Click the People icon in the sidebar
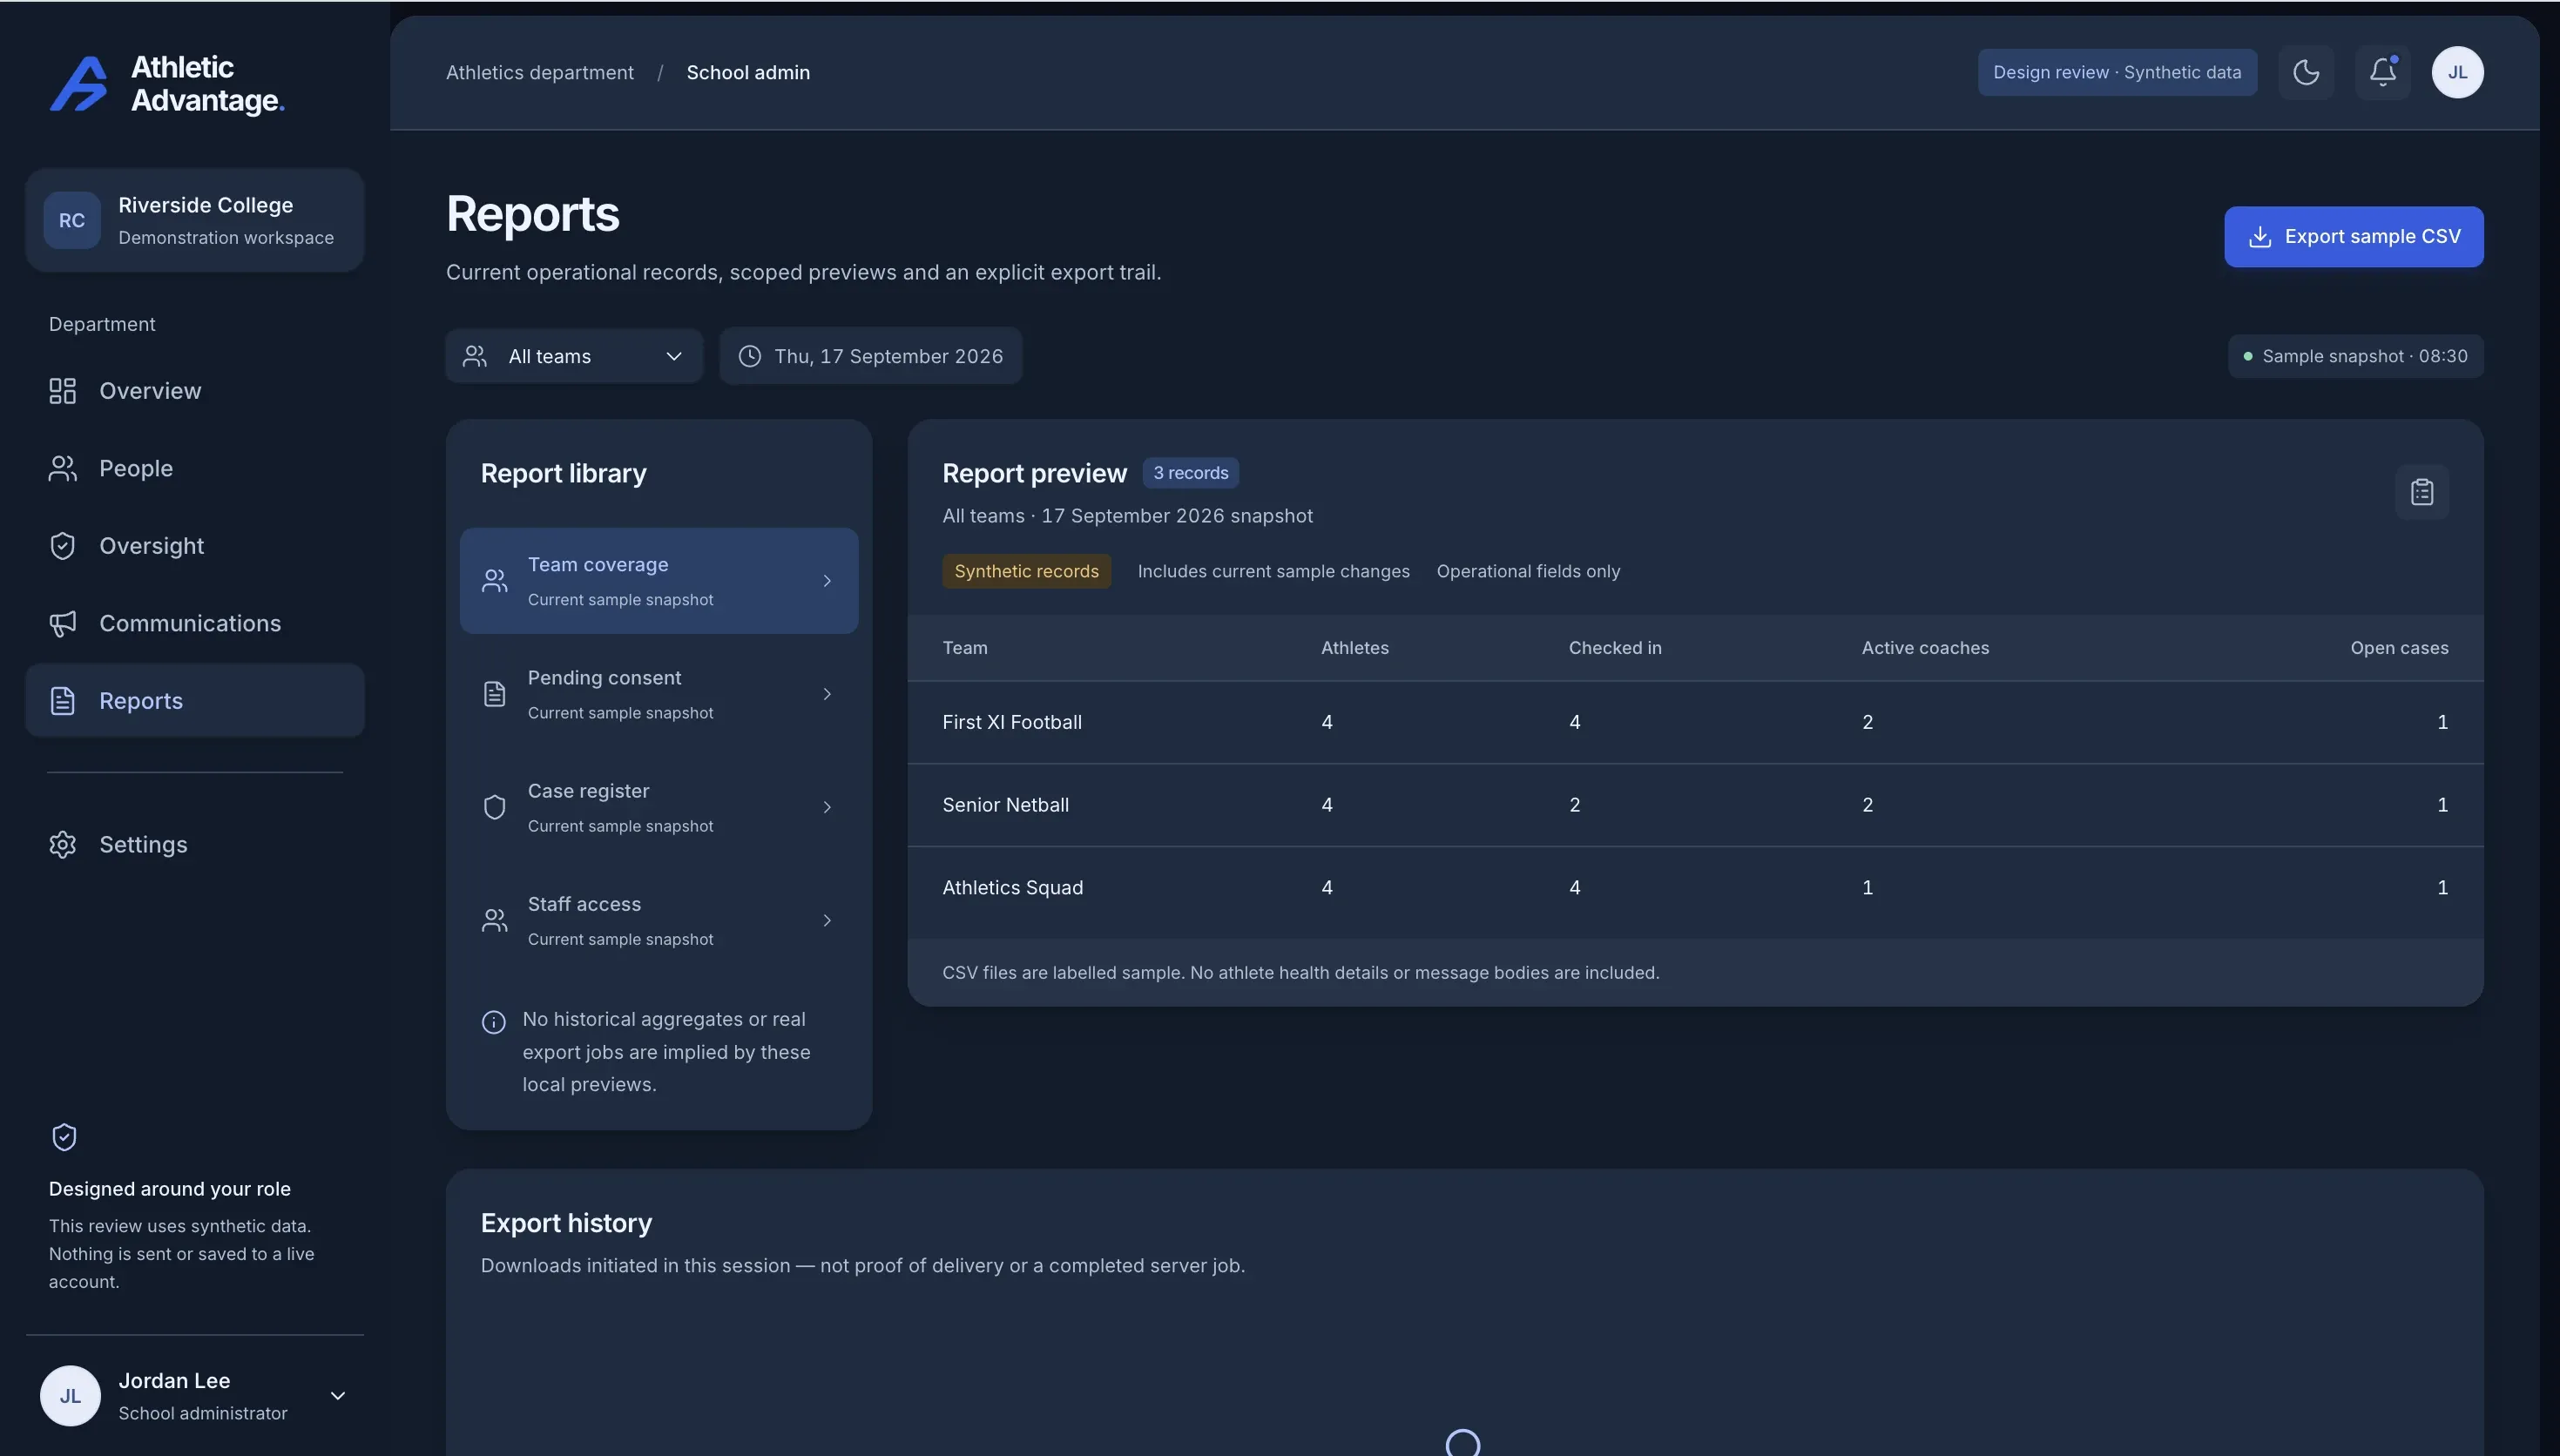The image size is (2560, 1456). [x=62, y=468]
